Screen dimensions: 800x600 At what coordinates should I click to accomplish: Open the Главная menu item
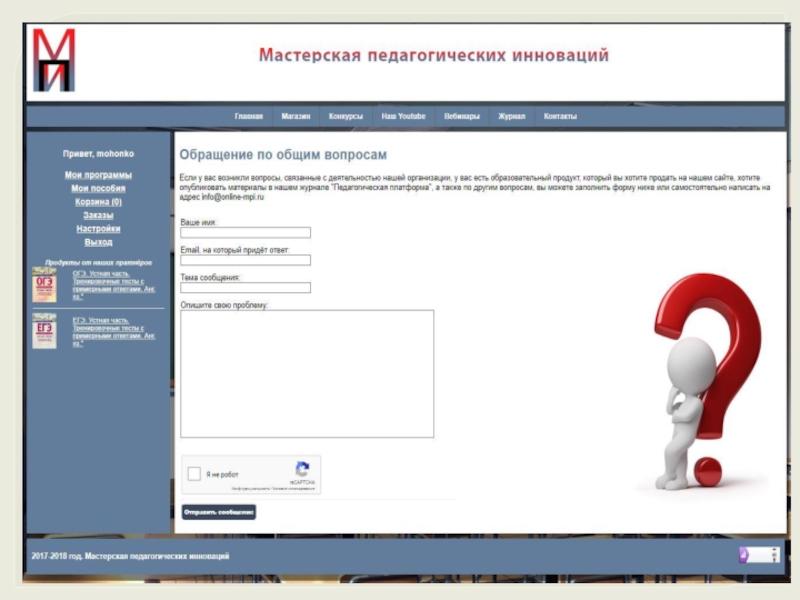(x=249, y=117)
